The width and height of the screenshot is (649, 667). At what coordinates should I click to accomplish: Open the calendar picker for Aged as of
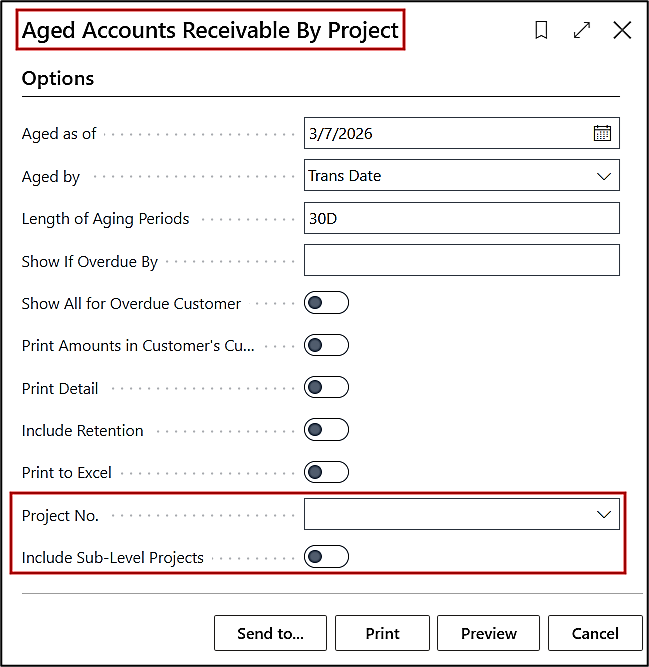point(602,133)
